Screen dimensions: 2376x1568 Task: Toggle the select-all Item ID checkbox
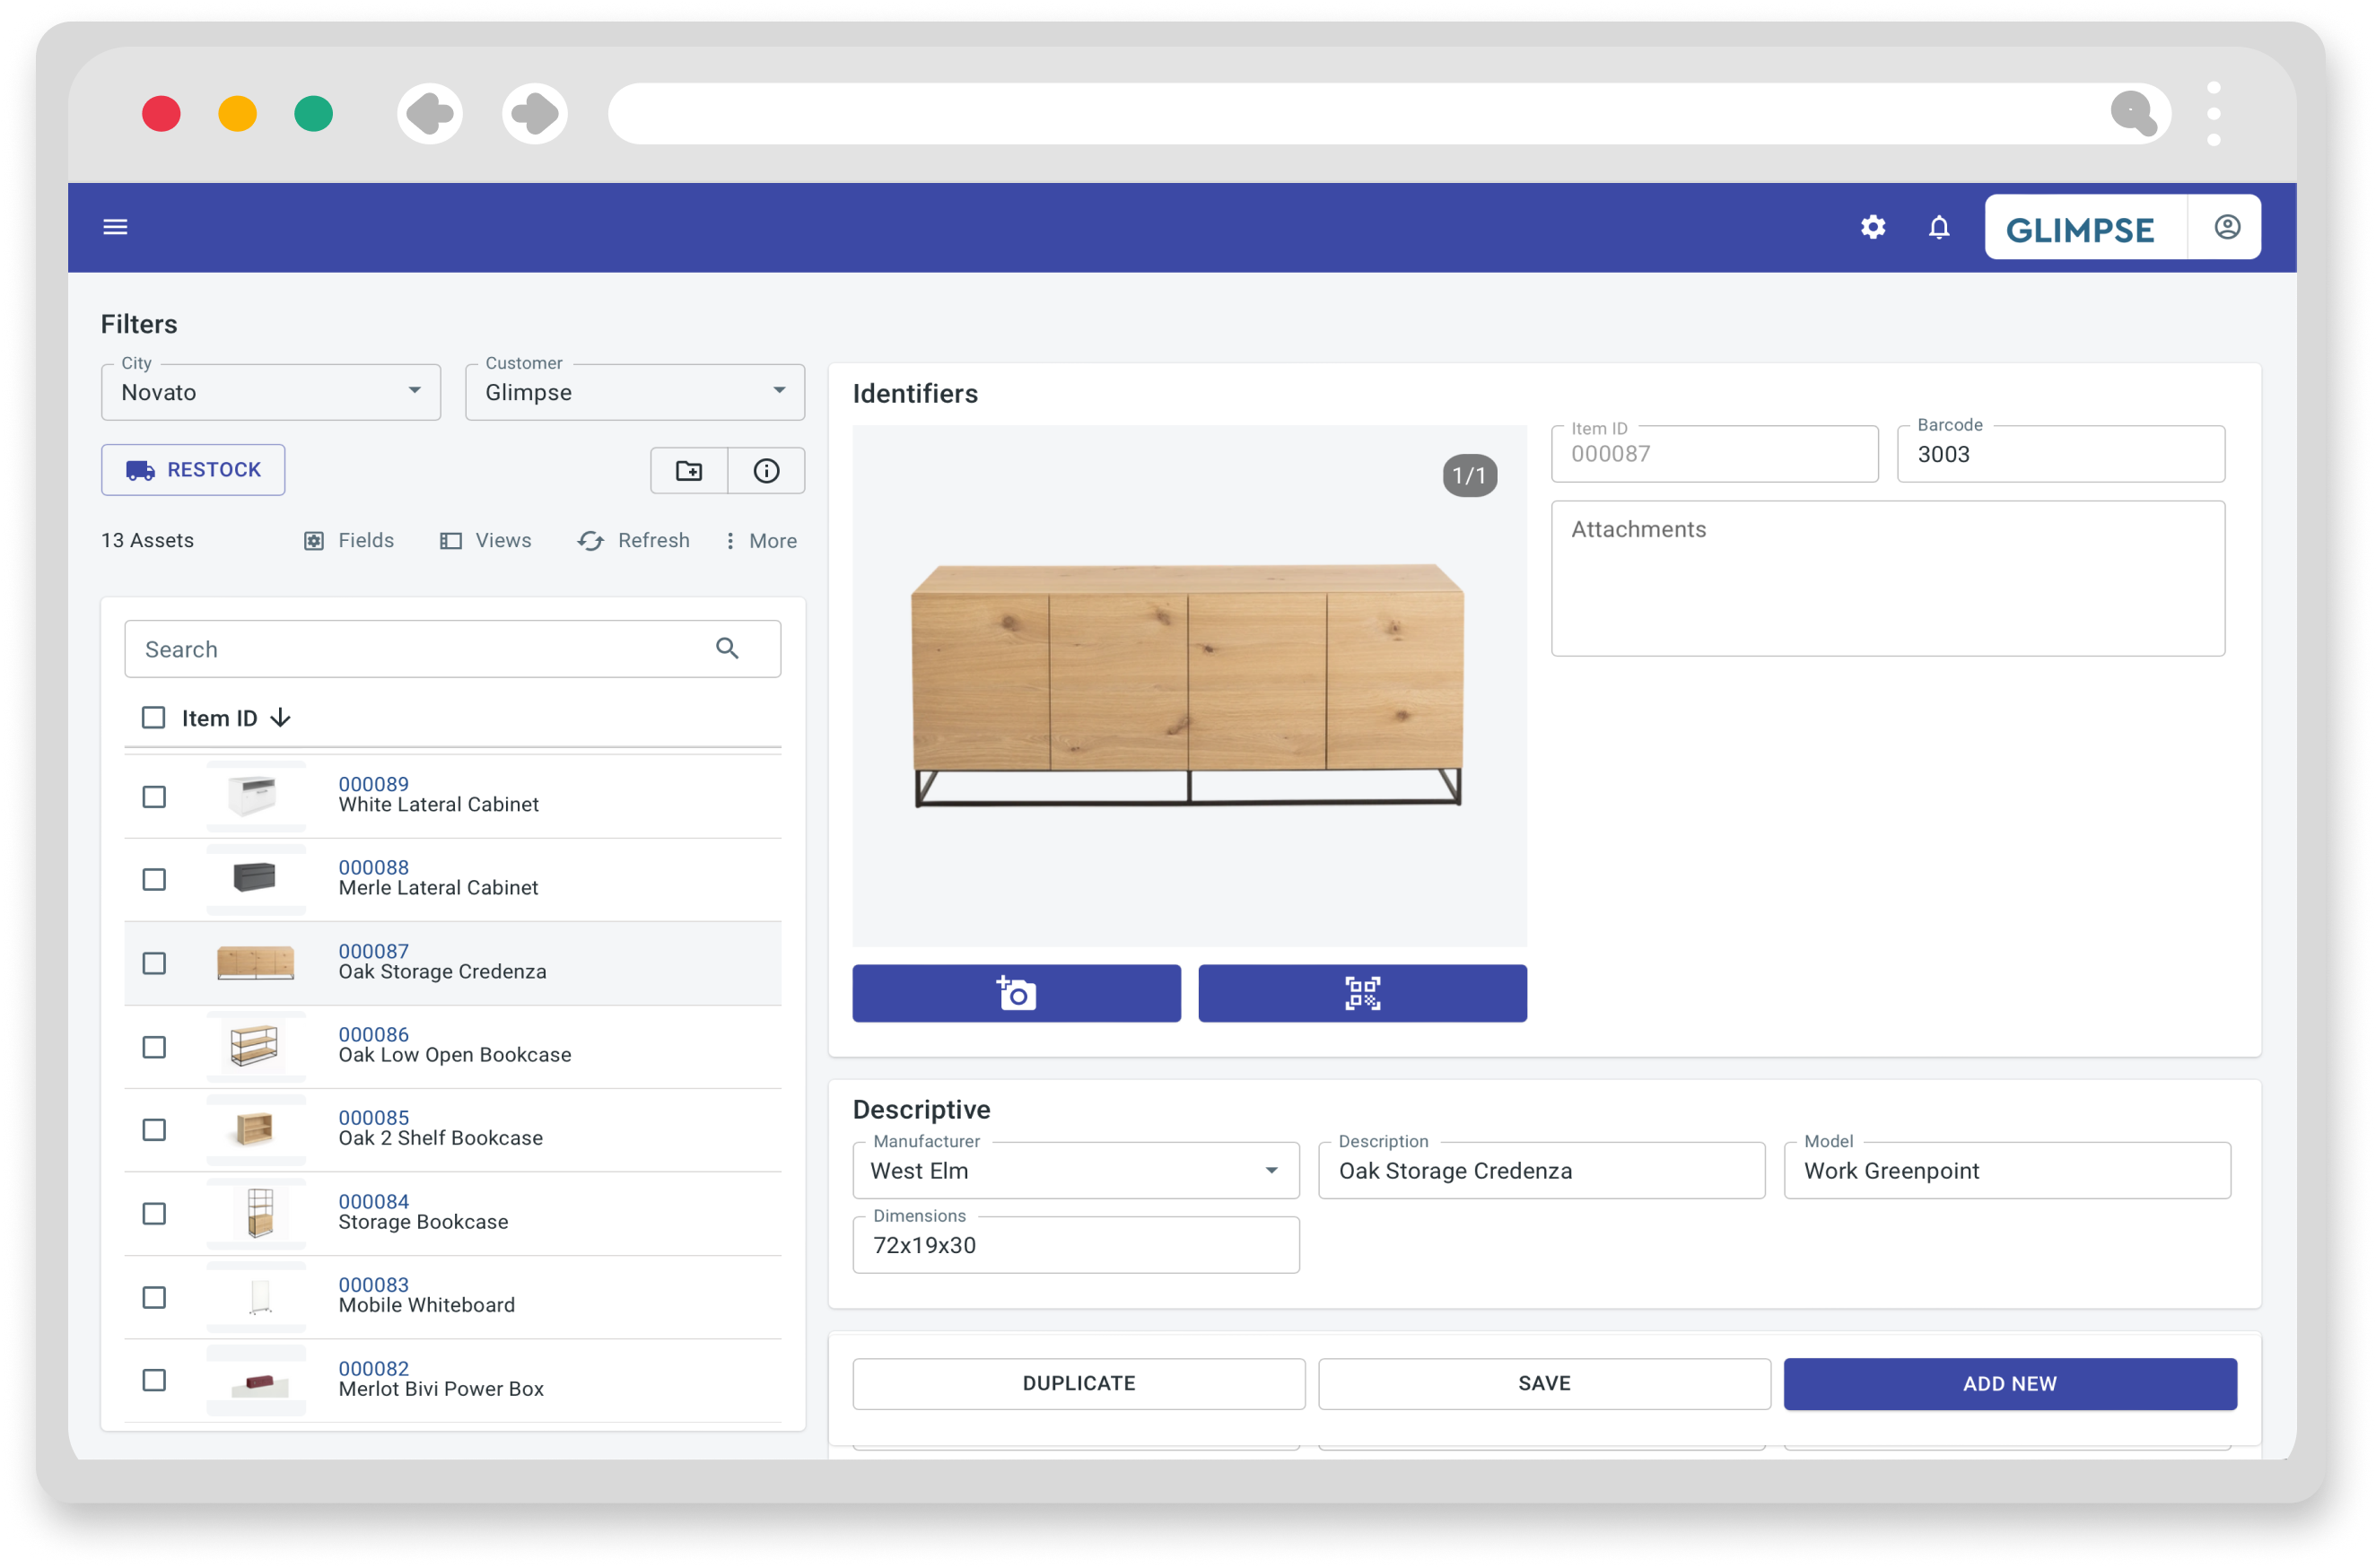click(153, 718)
